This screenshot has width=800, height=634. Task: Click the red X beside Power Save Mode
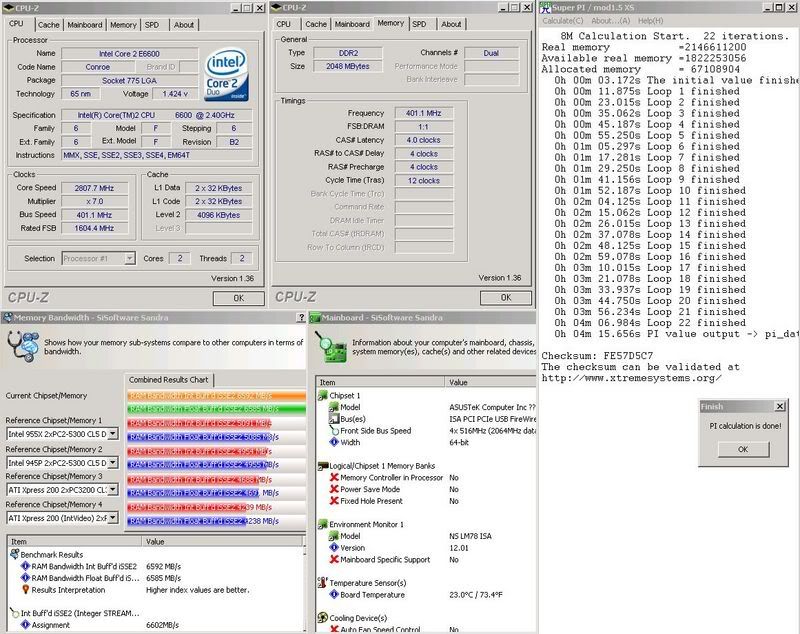334,489
